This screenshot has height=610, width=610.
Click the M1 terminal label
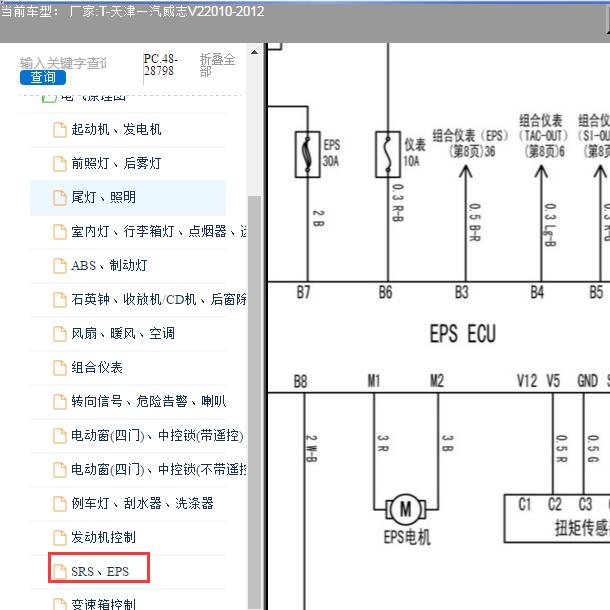coord(374,381)
